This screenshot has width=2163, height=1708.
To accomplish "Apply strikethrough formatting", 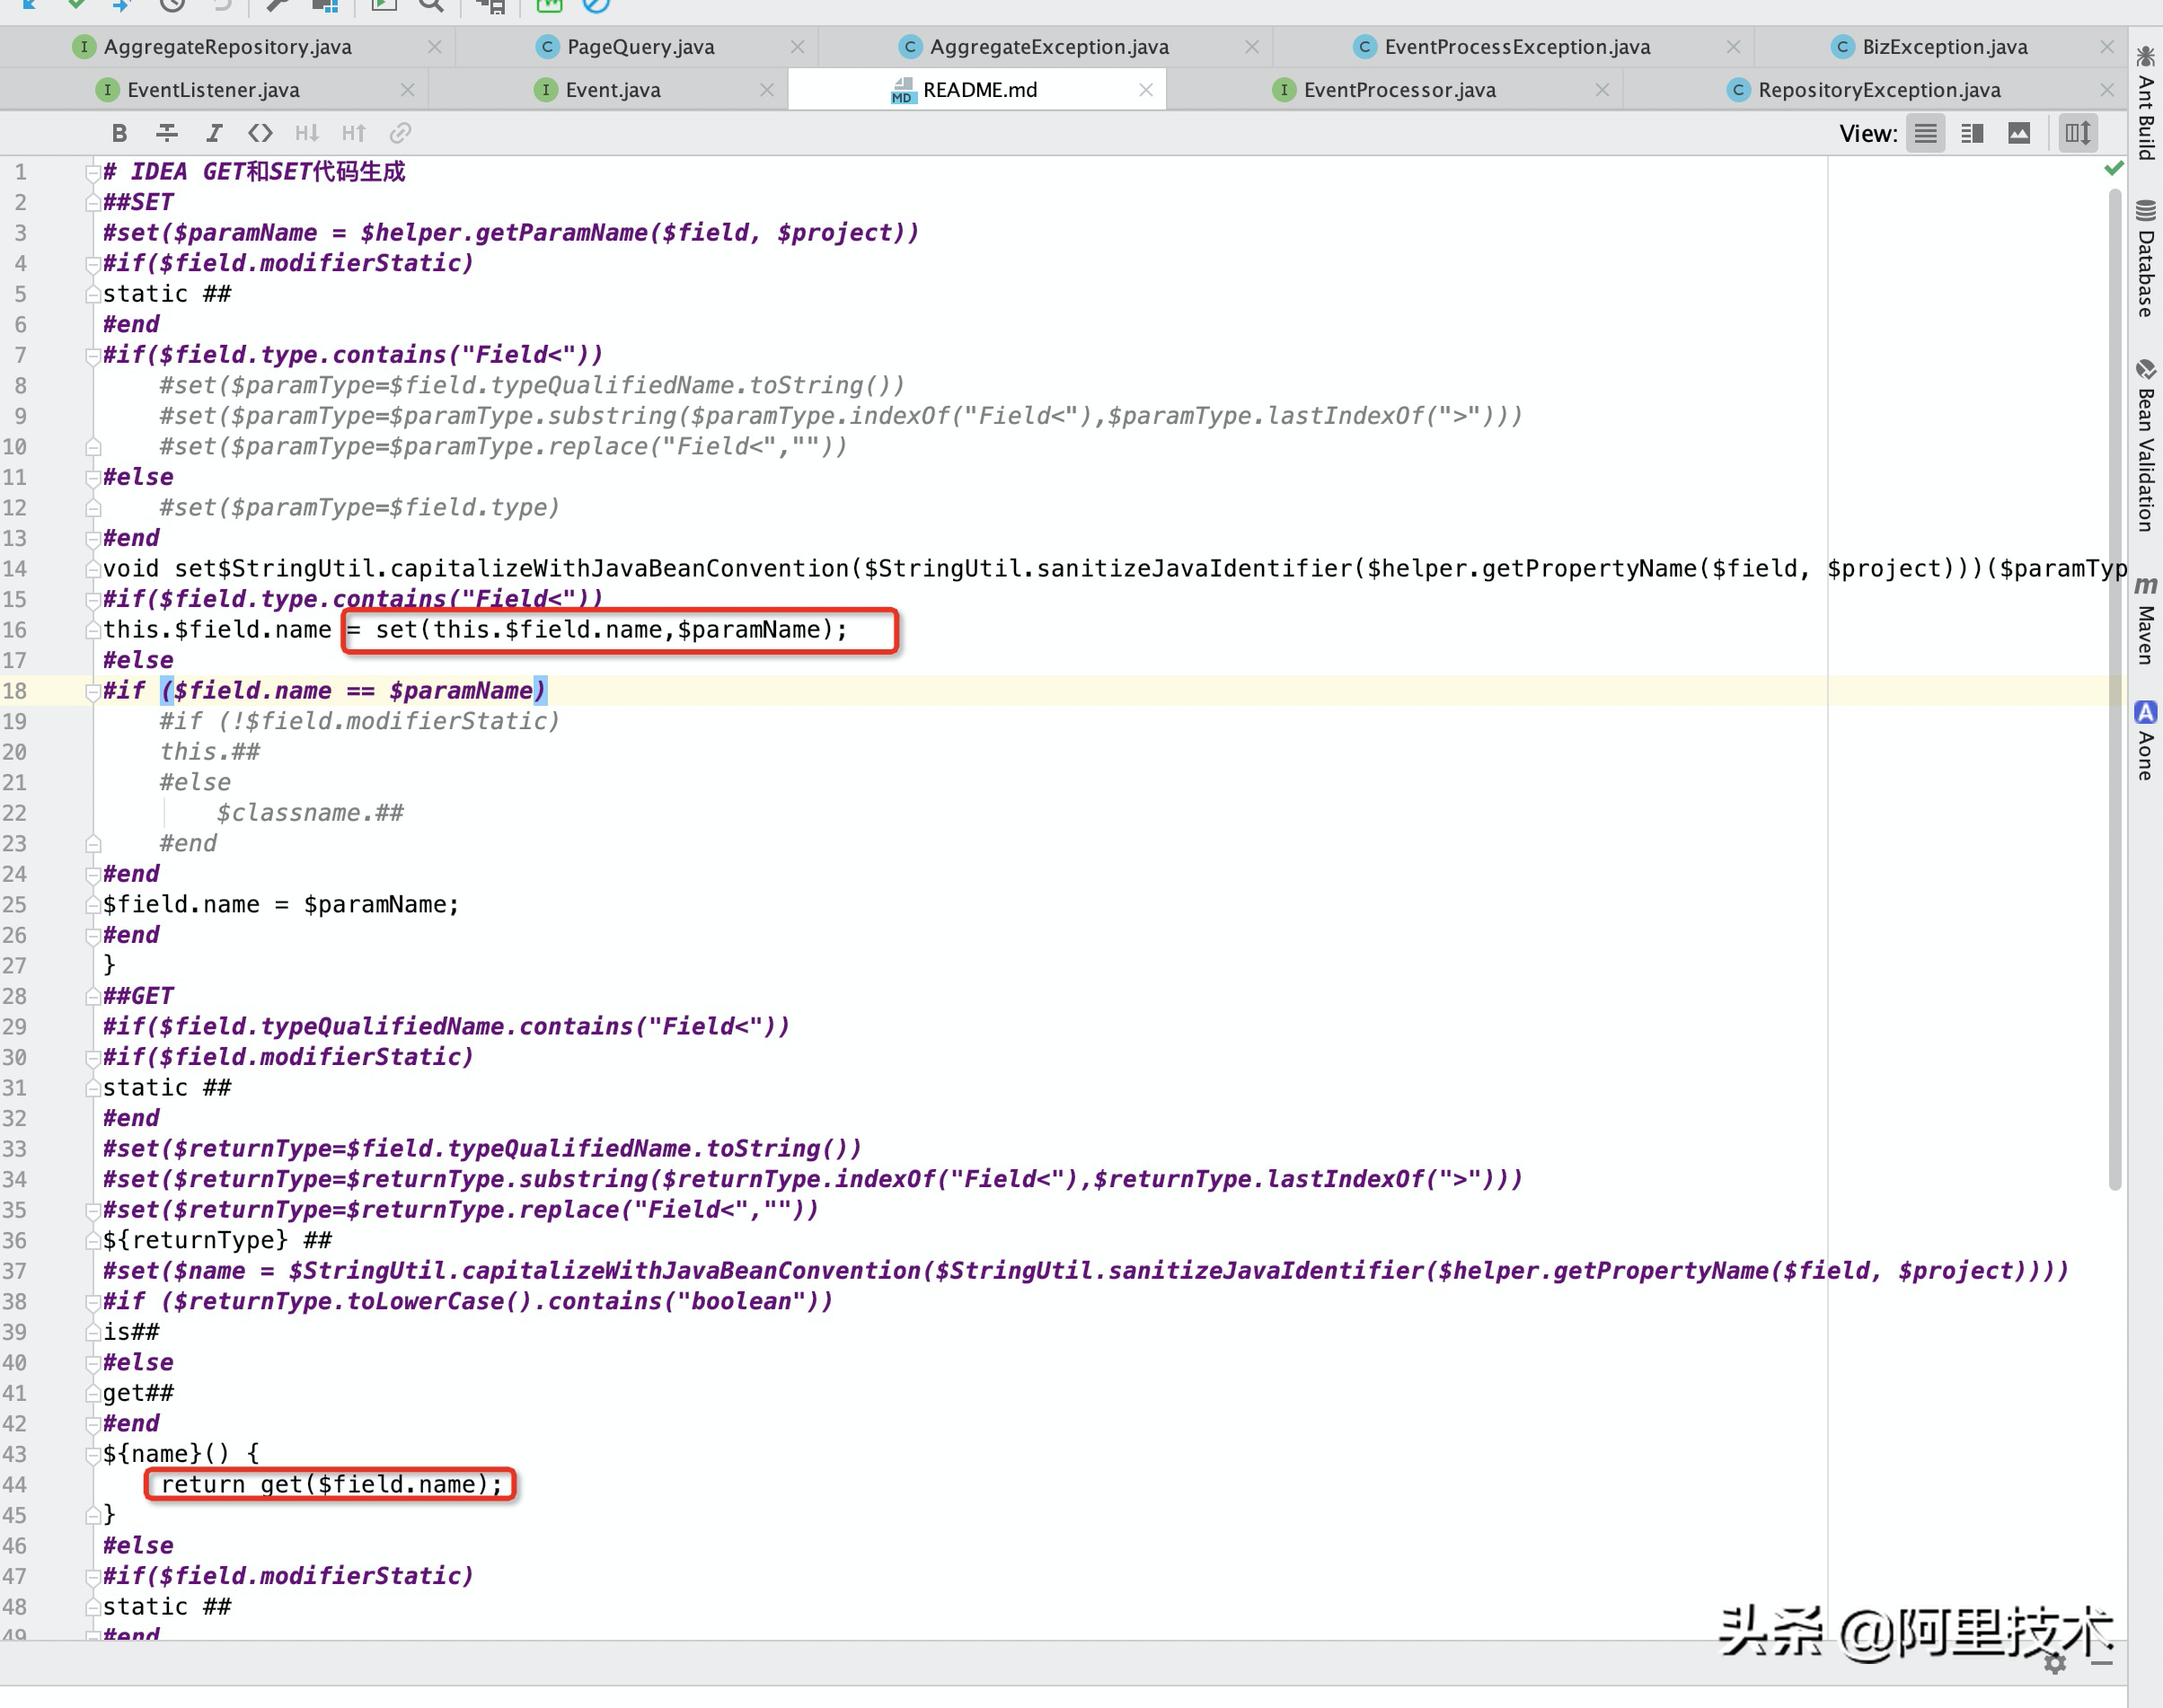I will tap(167, 133).
